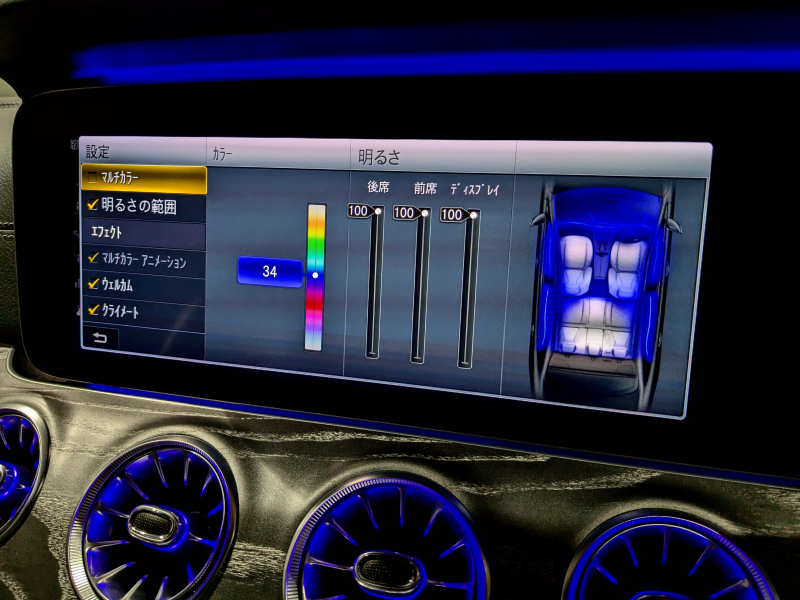Click the ディスプレイ brightness slider knob
This screenshot has height=600, width=800.
472,214
